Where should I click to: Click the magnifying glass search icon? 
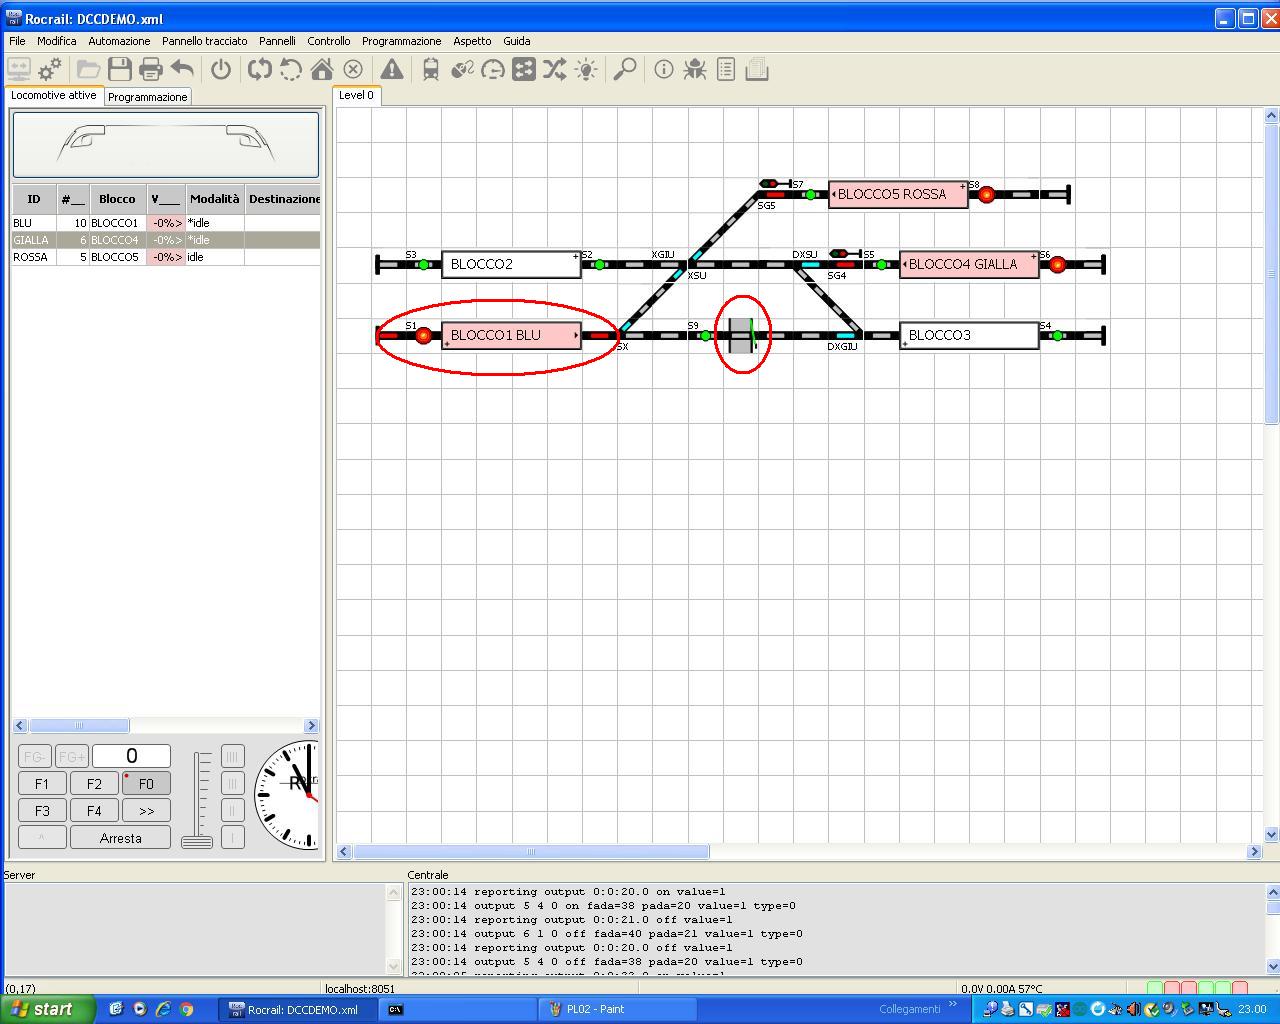point(625,69)
